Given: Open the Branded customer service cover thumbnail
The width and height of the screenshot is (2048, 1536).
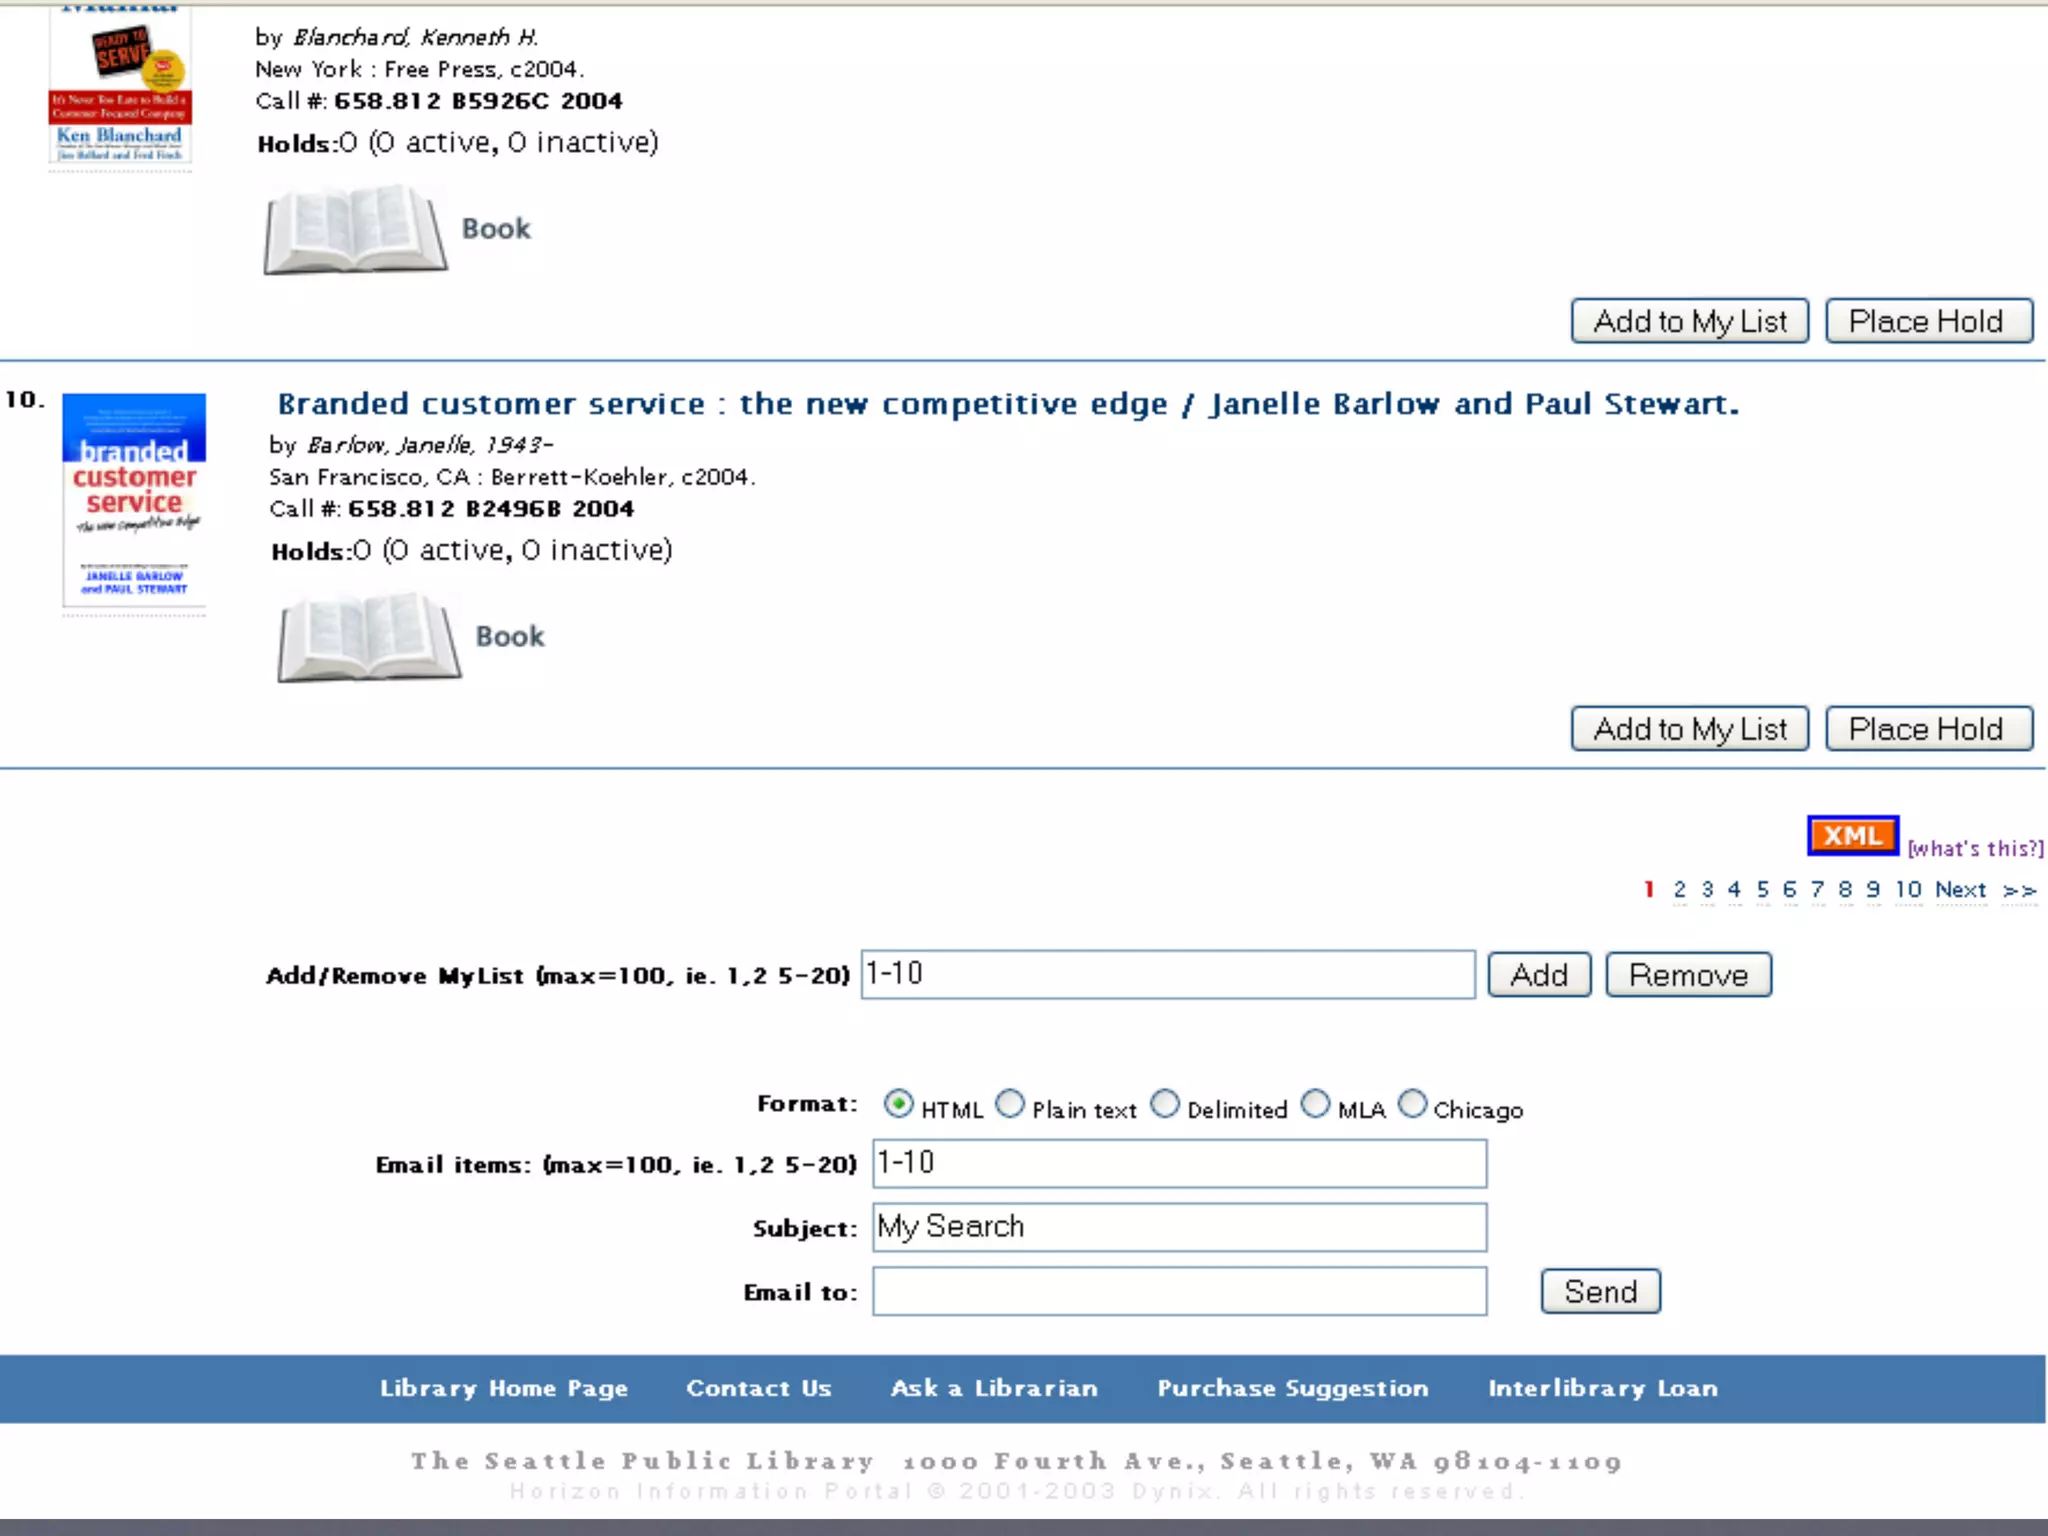Looking at the screenshot, I should (134, 498).
